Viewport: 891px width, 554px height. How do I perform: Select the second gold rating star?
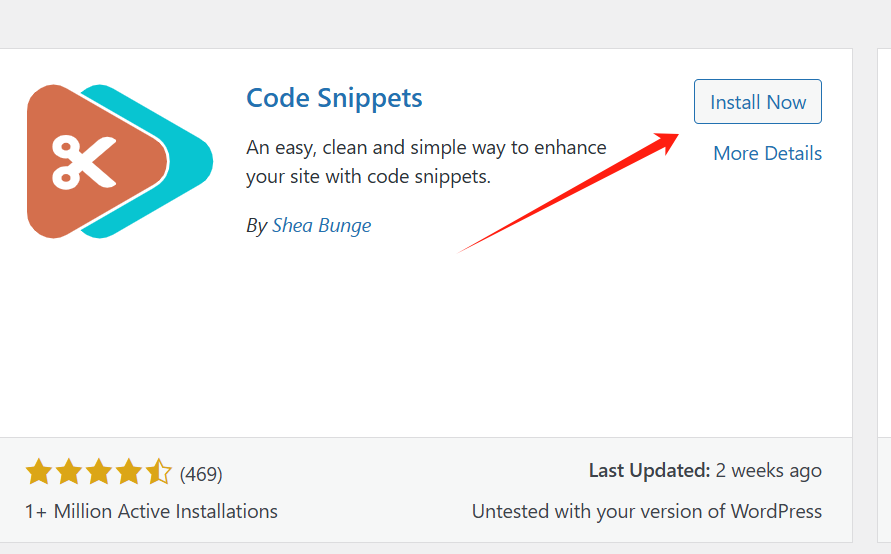pyautogui.click(x=69, y=472)
